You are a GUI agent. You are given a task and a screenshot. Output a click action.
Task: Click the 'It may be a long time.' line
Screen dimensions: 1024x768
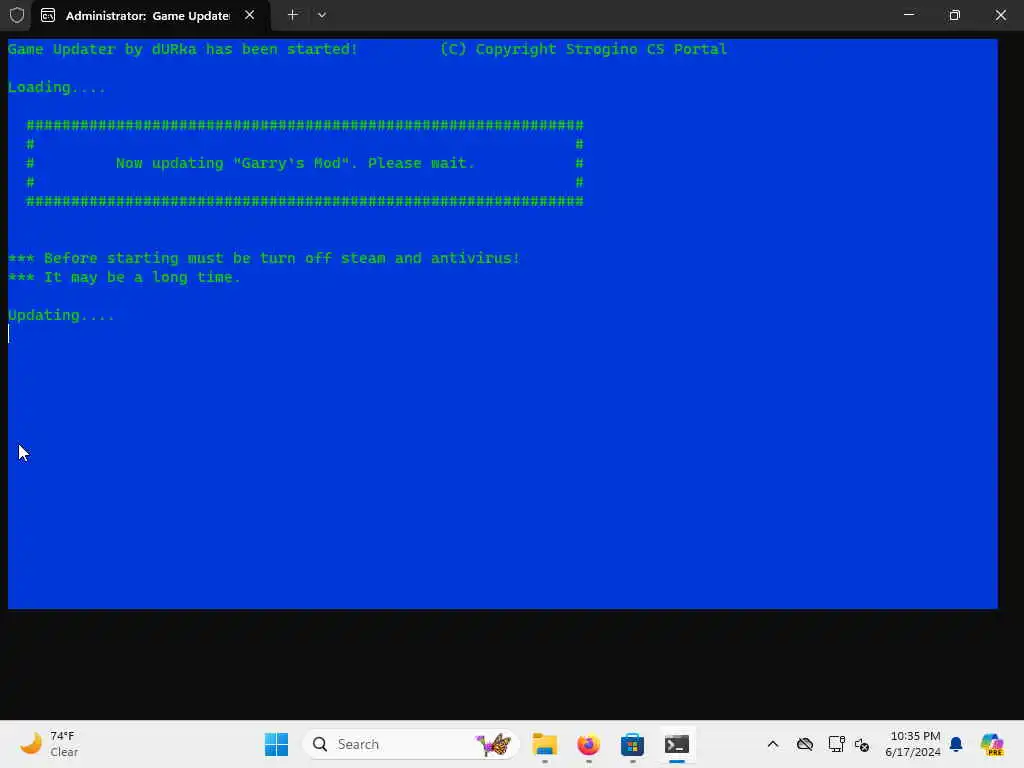(x=124, y=277)
